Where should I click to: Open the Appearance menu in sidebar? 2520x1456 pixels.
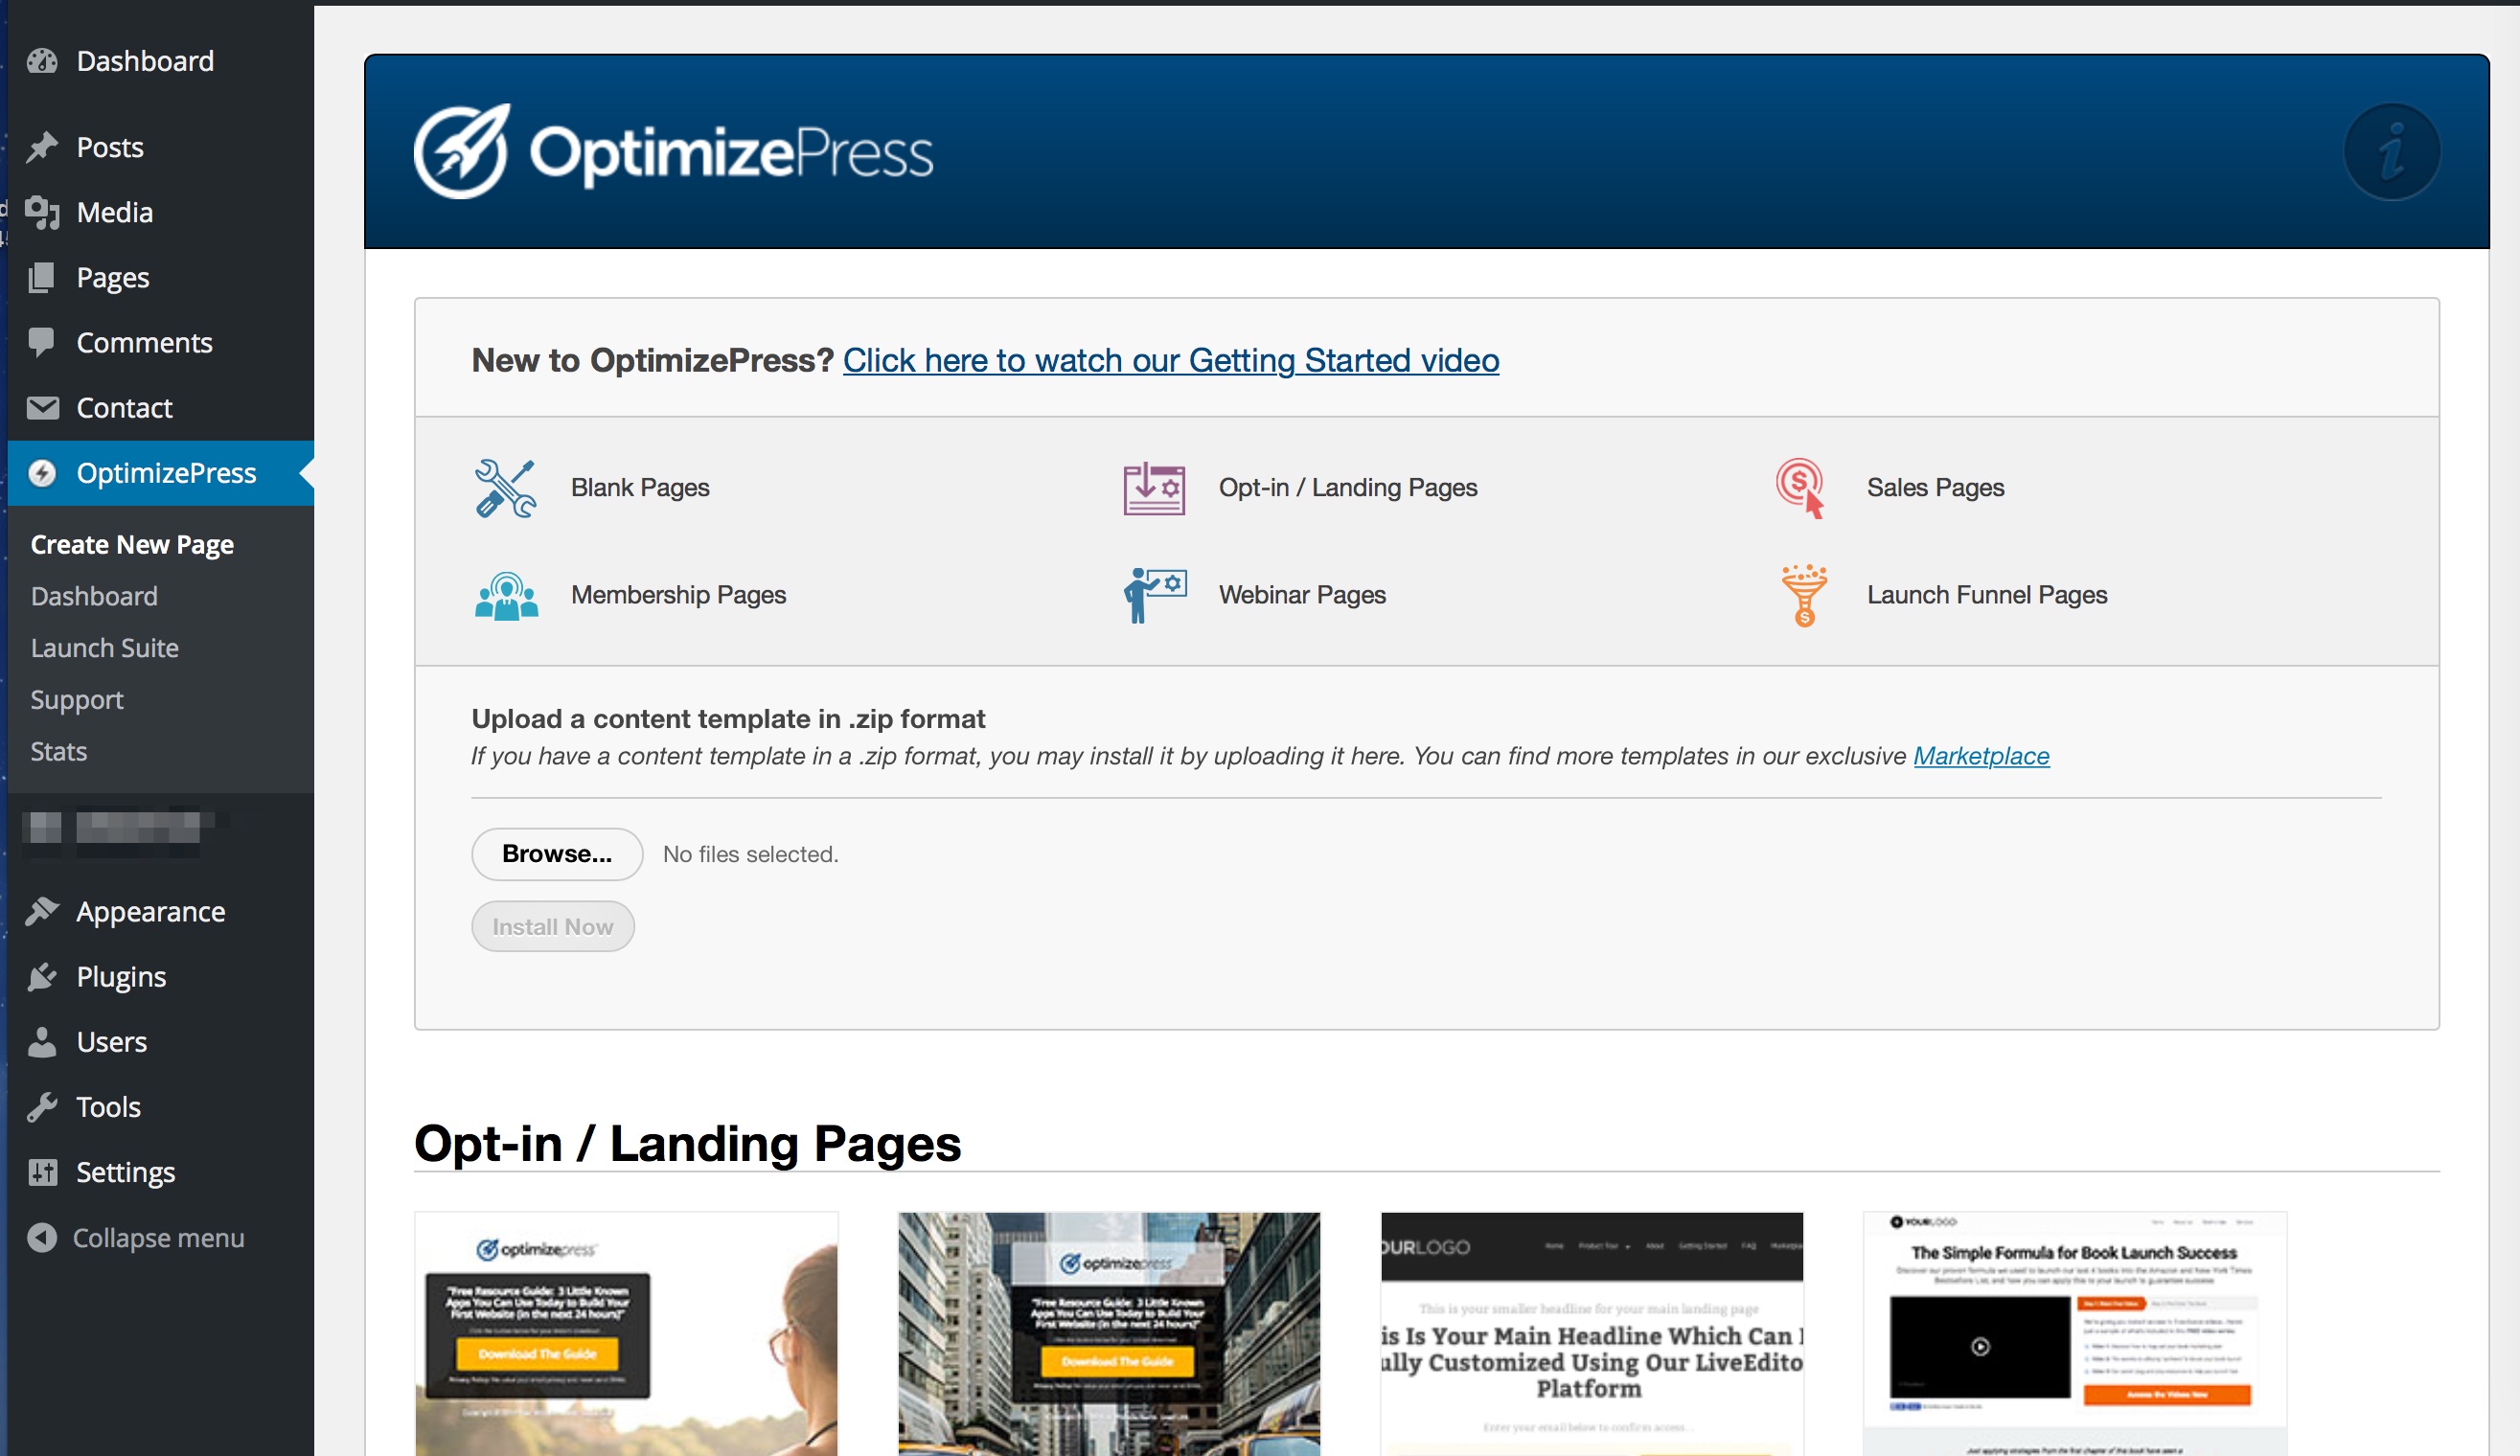coord(150,912)
